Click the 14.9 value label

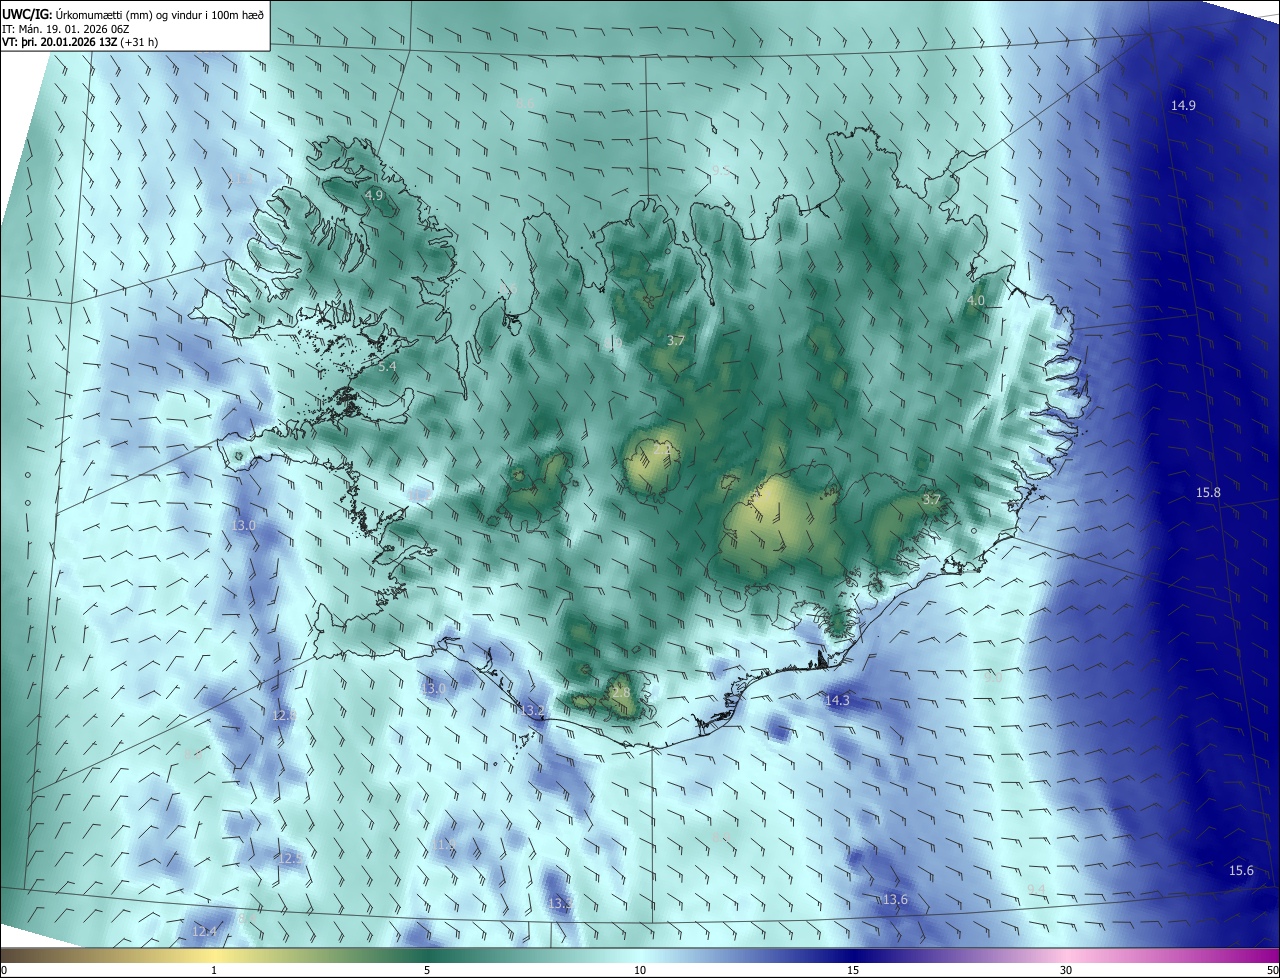click(x=1184, y=105)
